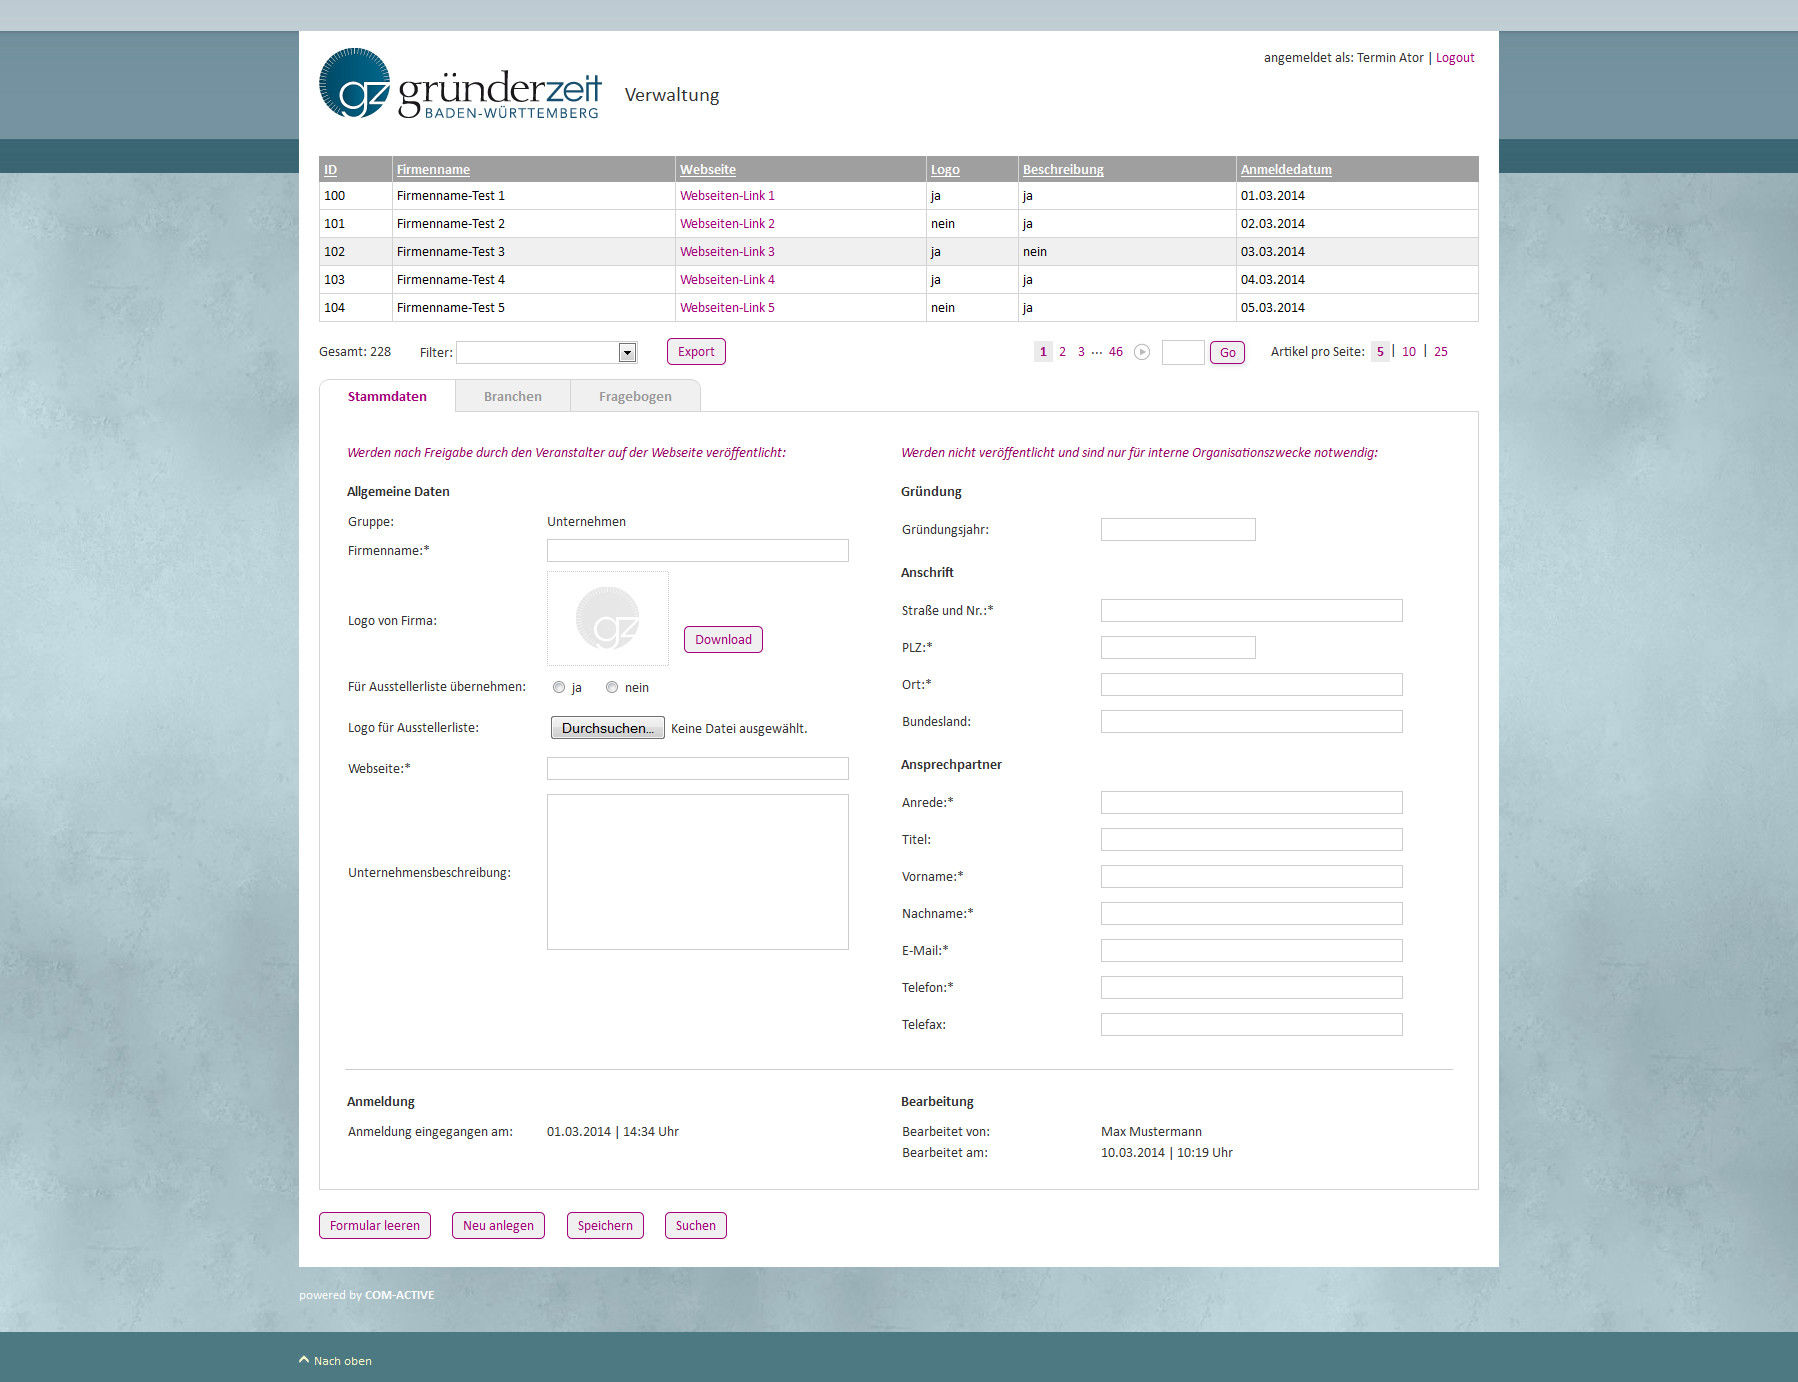
Task: Go to page 2 of results
Action: 1062,352
